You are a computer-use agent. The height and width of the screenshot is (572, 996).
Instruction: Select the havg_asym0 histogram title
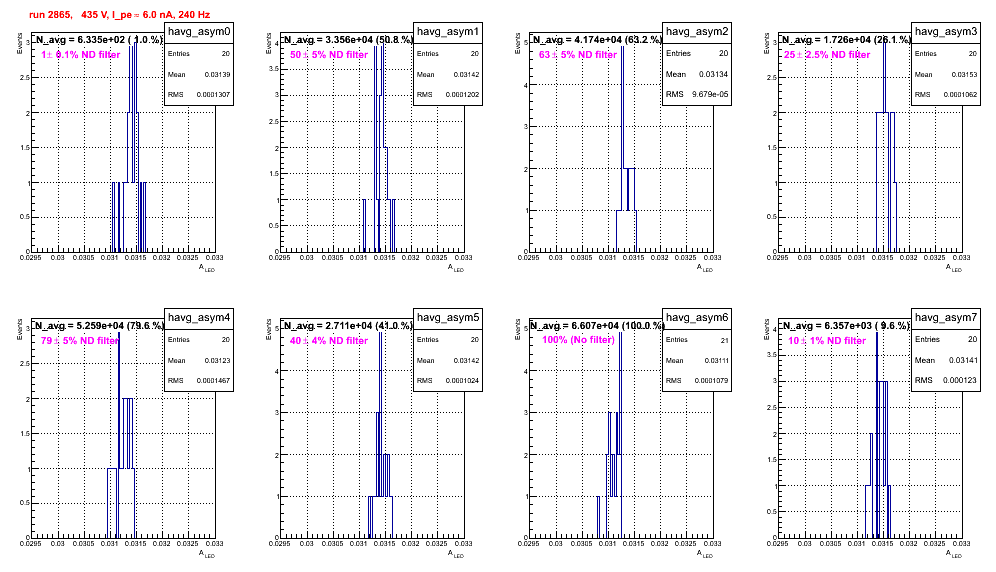pyautogui.click(x=199, y=32)
